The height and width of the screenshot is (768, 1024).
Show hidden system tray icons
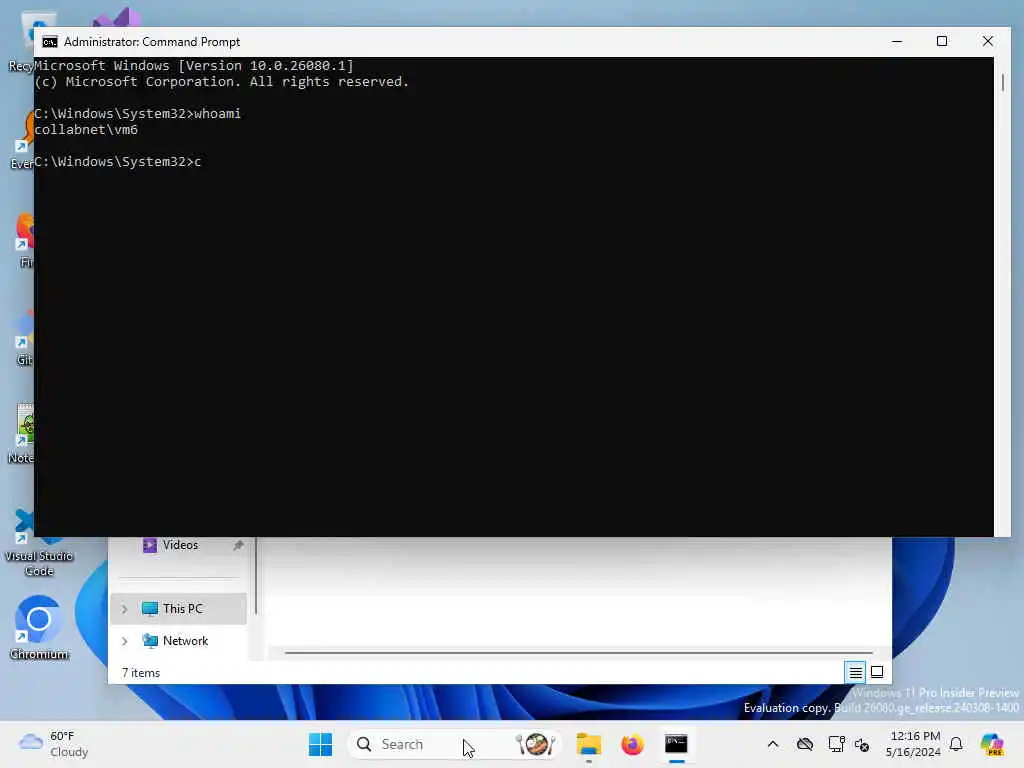point(773,744)
